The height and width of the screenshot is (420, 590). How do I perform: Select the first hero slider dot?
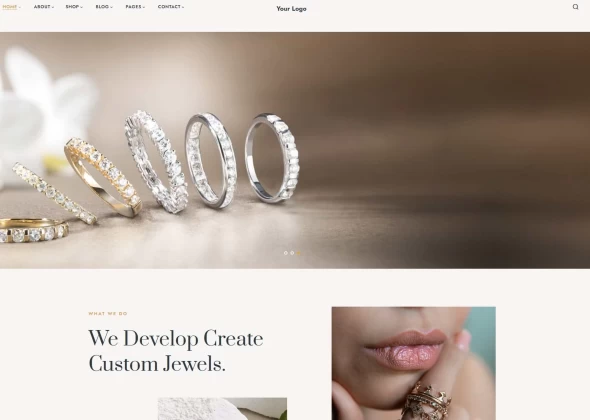pyautogui.click(x=286, y=253)
